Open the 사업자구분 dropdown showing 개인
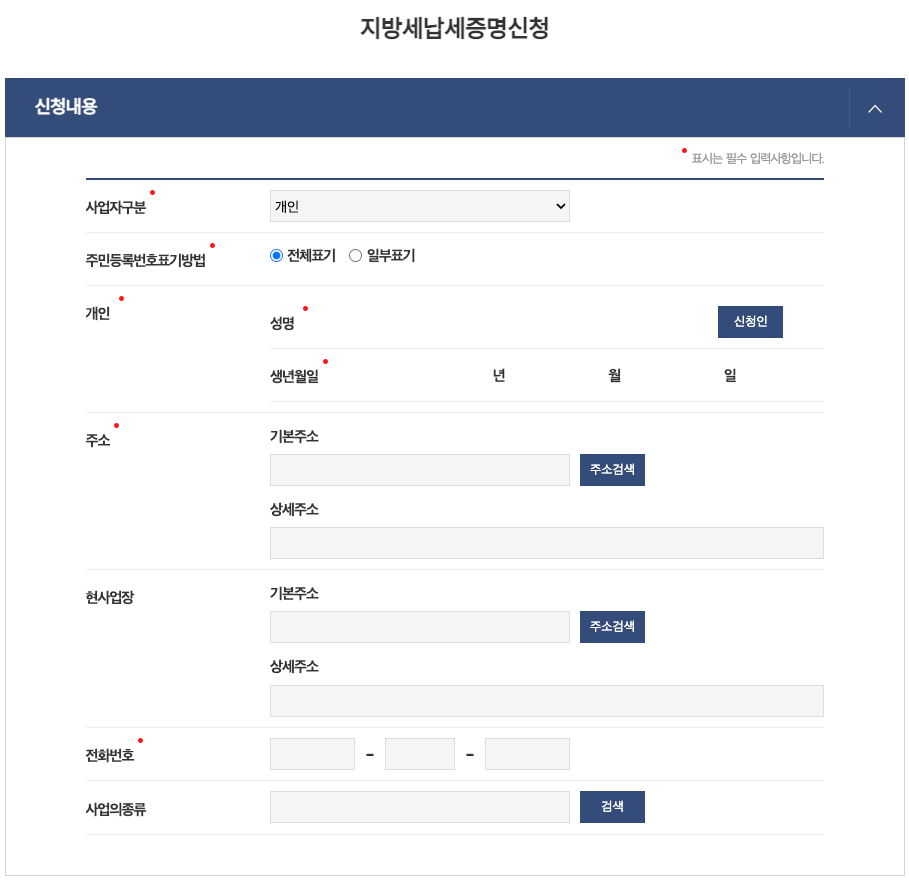Screen dimensions: 909x881 tap(419, 206)
